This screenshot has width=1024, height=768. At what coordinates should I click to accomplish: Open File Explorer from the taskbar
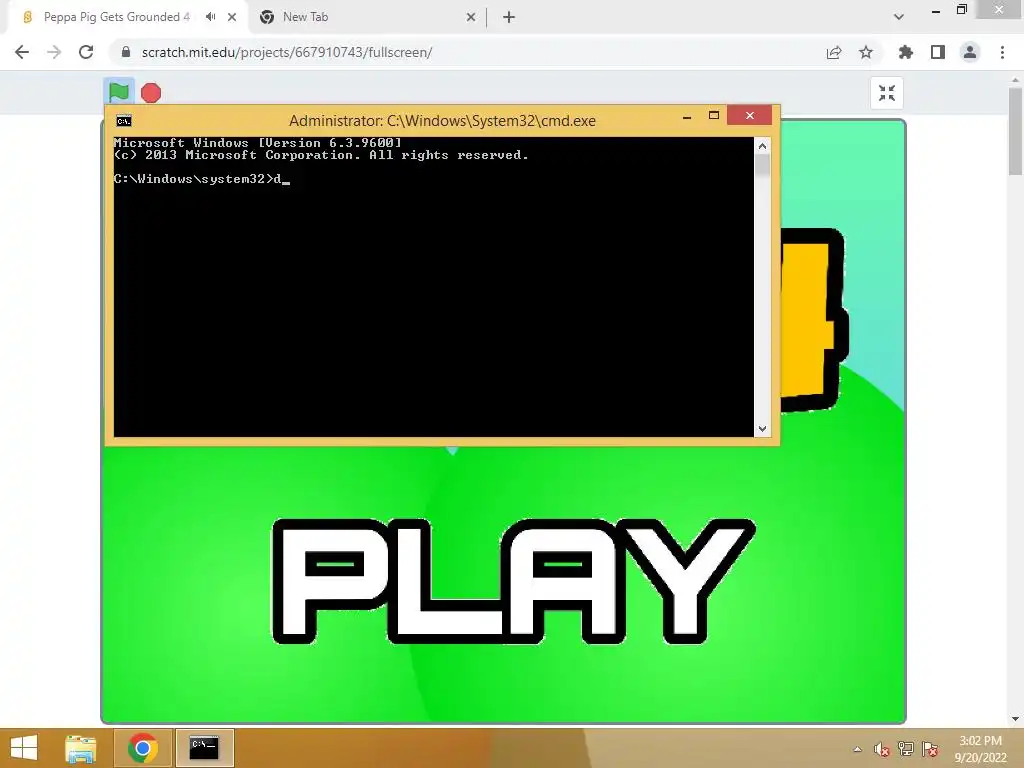[81, 748]
